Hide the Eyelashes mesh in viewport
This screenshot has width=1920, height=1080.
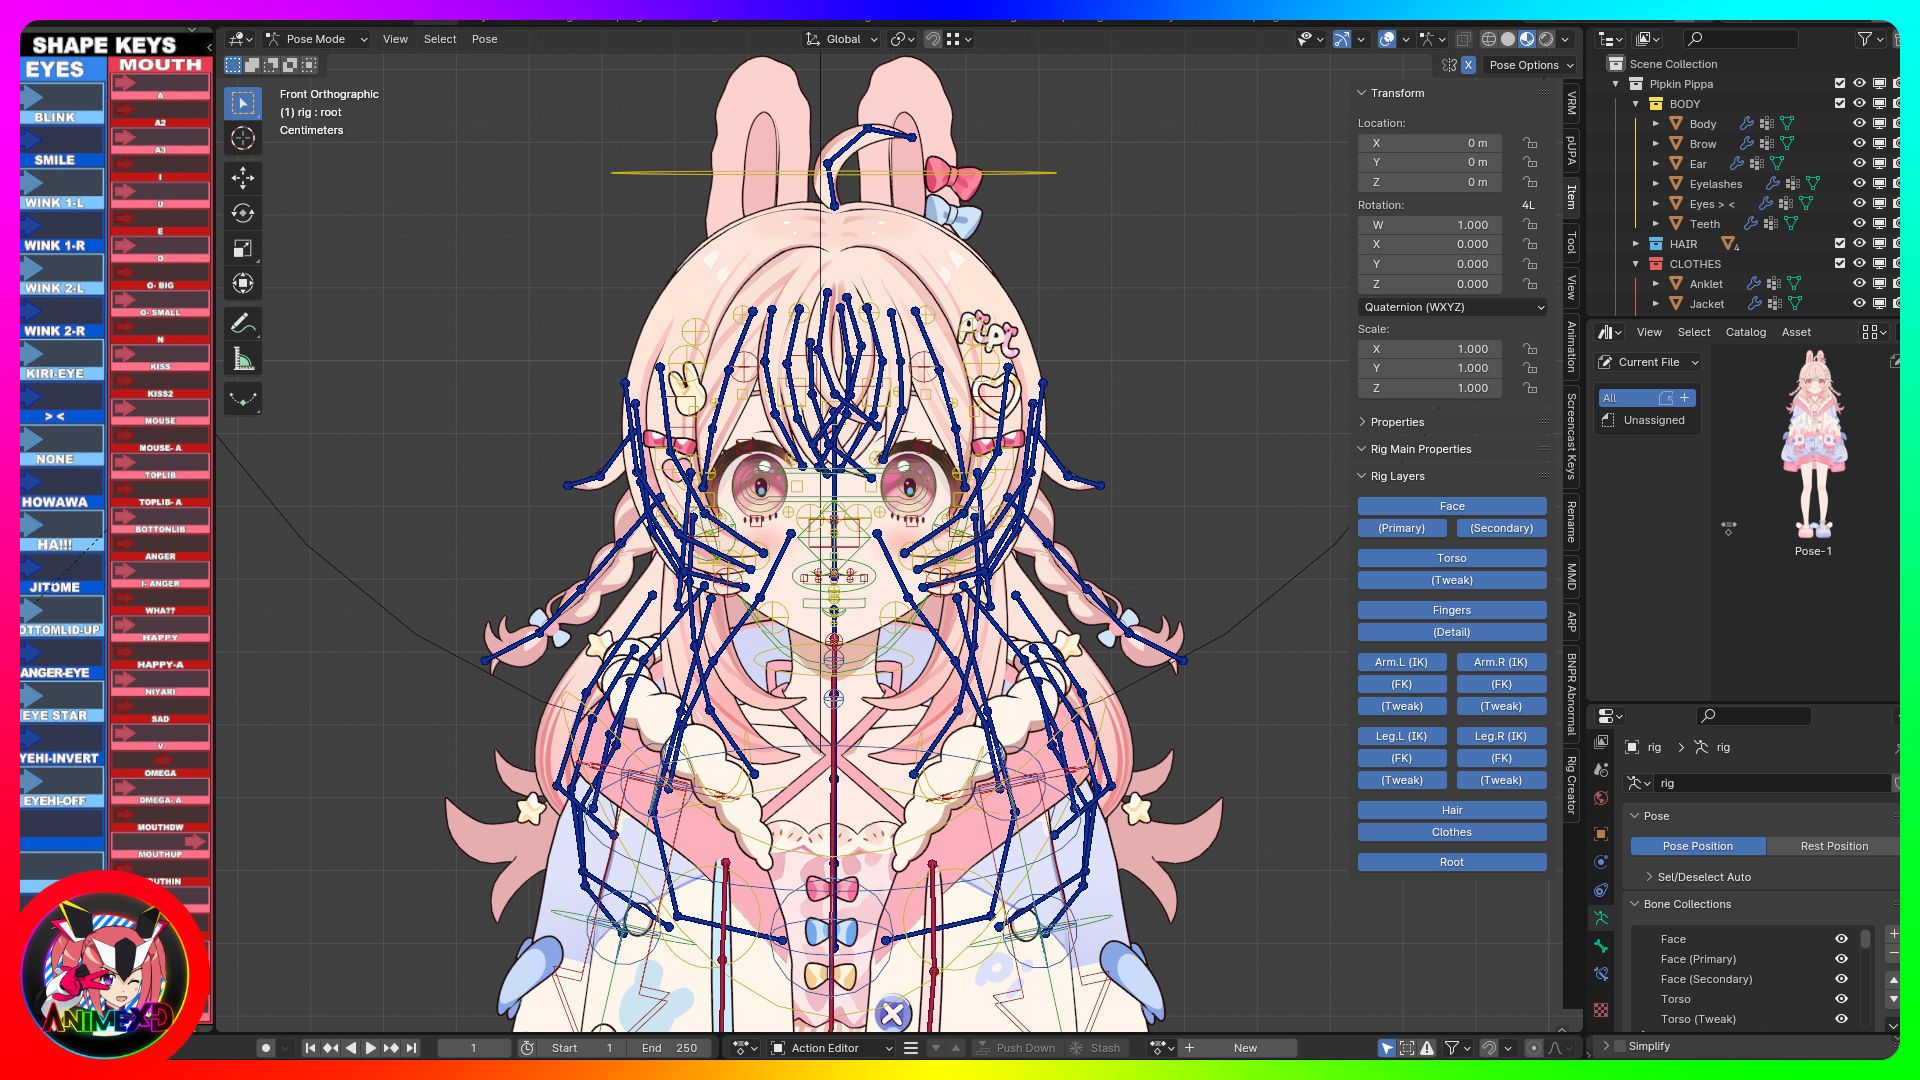click(1859, 184)
